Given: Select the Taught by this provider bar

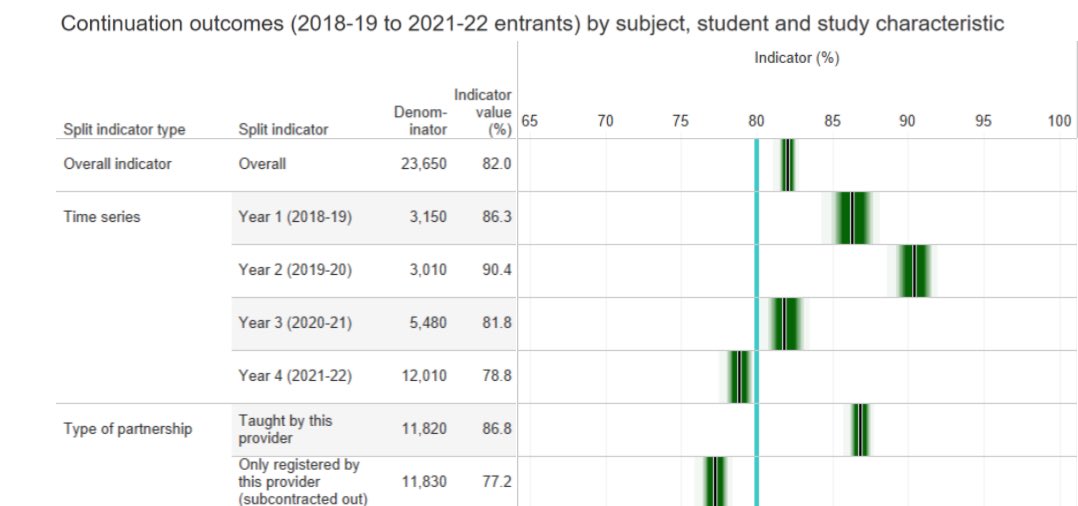Looking at the screenshot, I should click(860, 429).
